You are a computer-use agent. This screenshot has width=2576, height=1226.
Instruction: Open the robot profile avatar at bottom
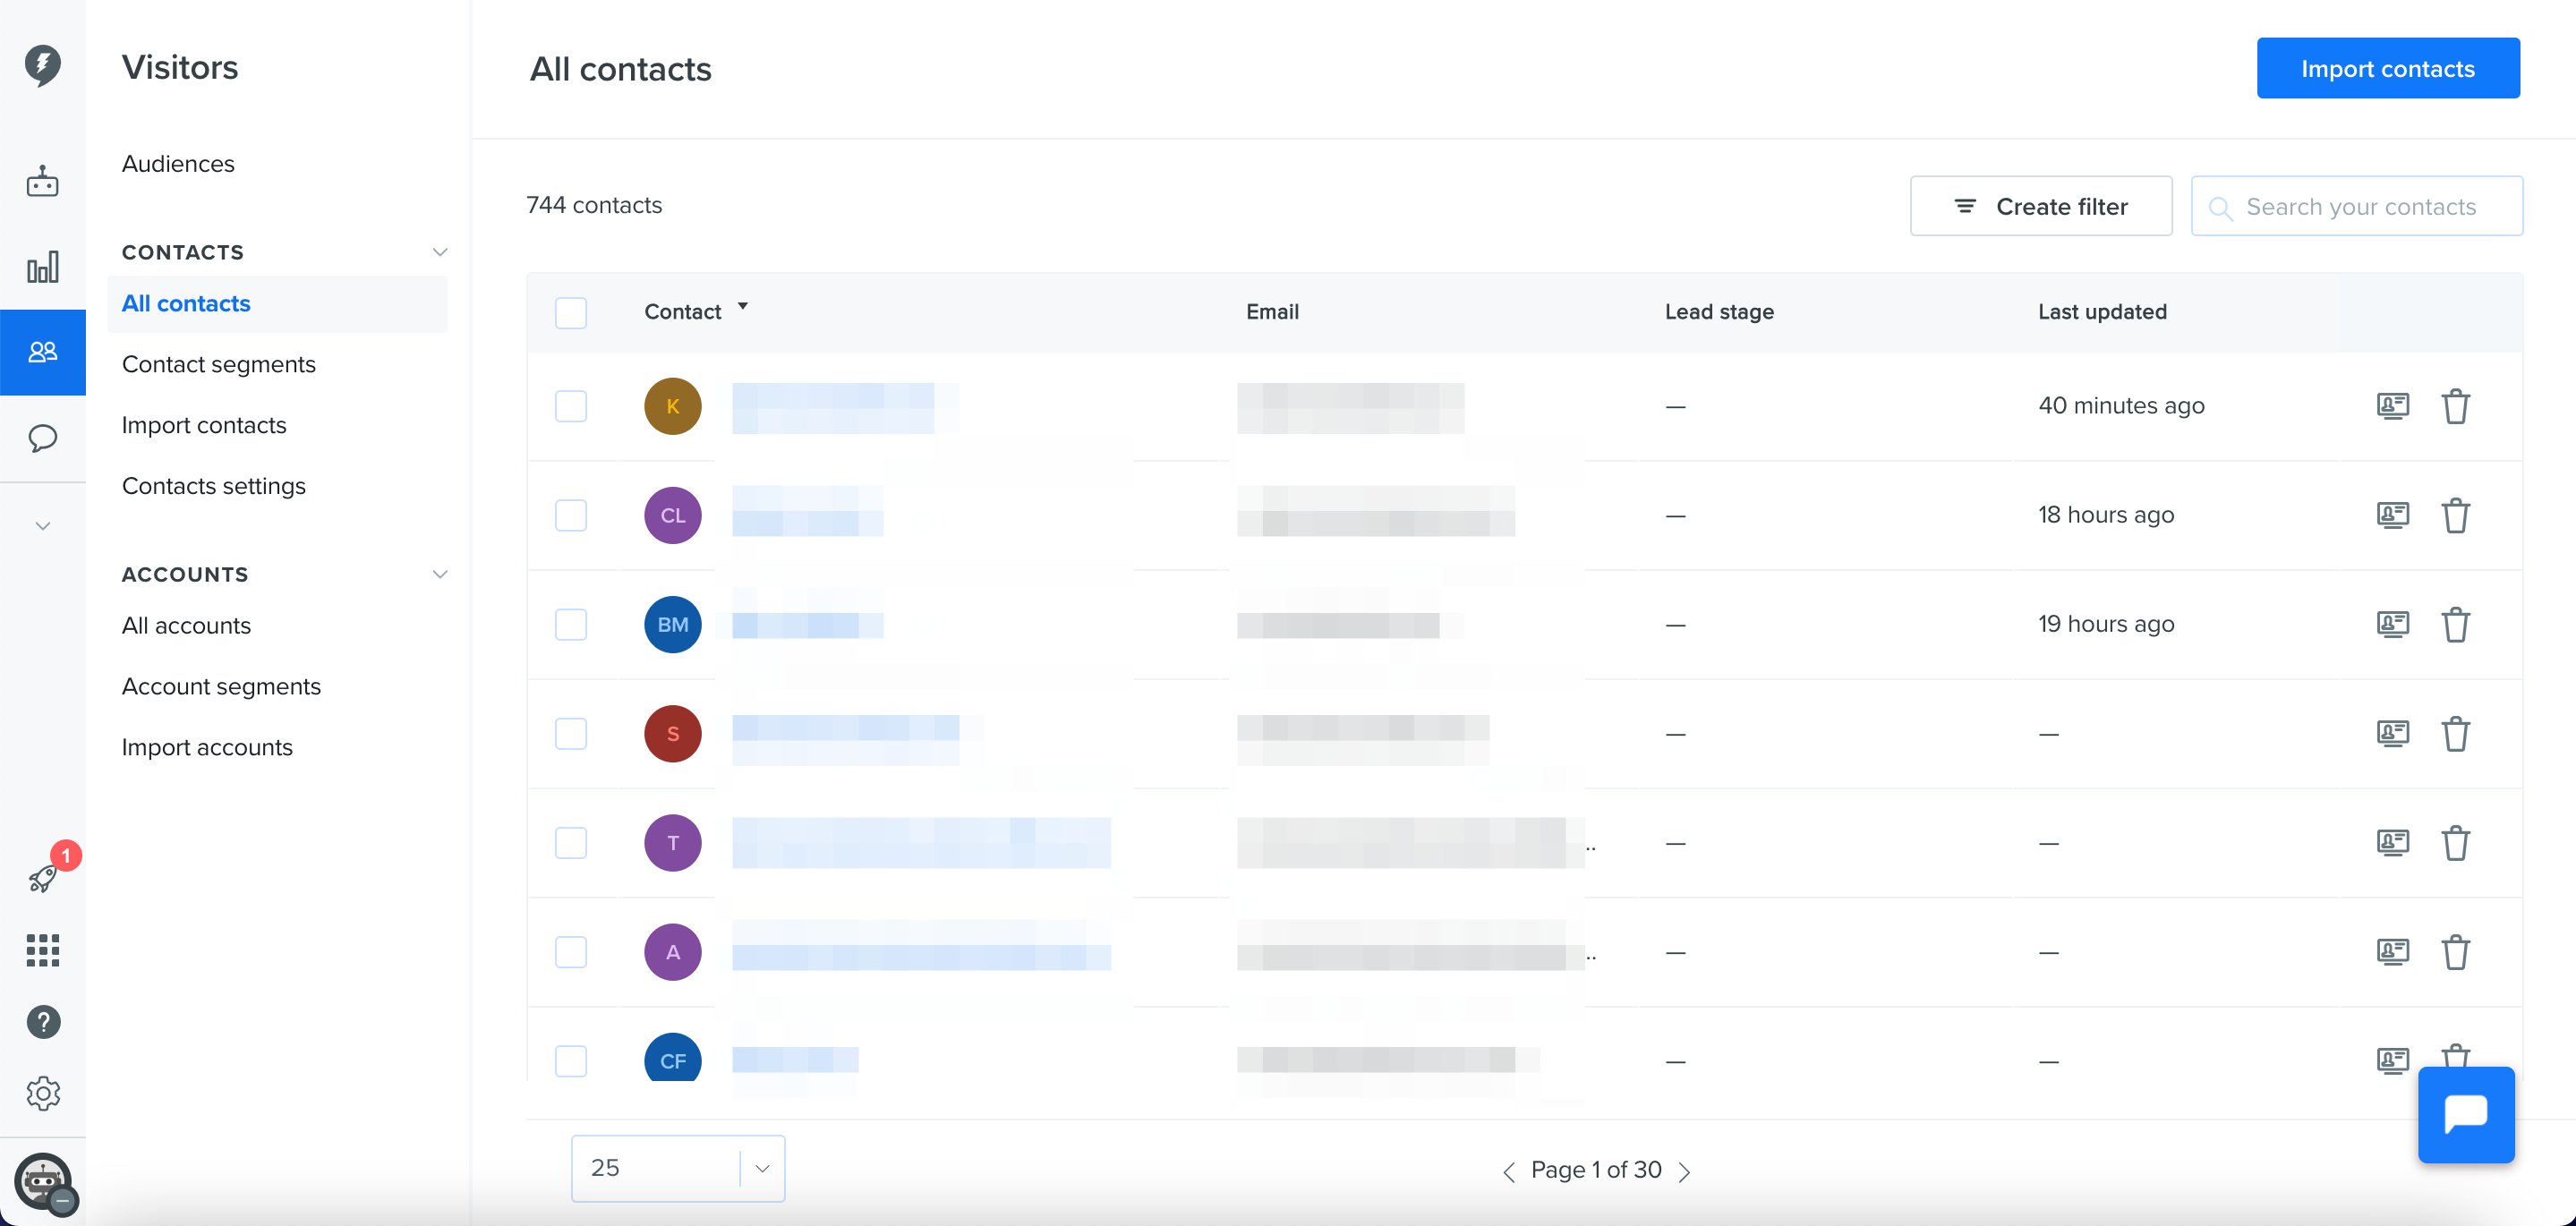[43, 1181]
